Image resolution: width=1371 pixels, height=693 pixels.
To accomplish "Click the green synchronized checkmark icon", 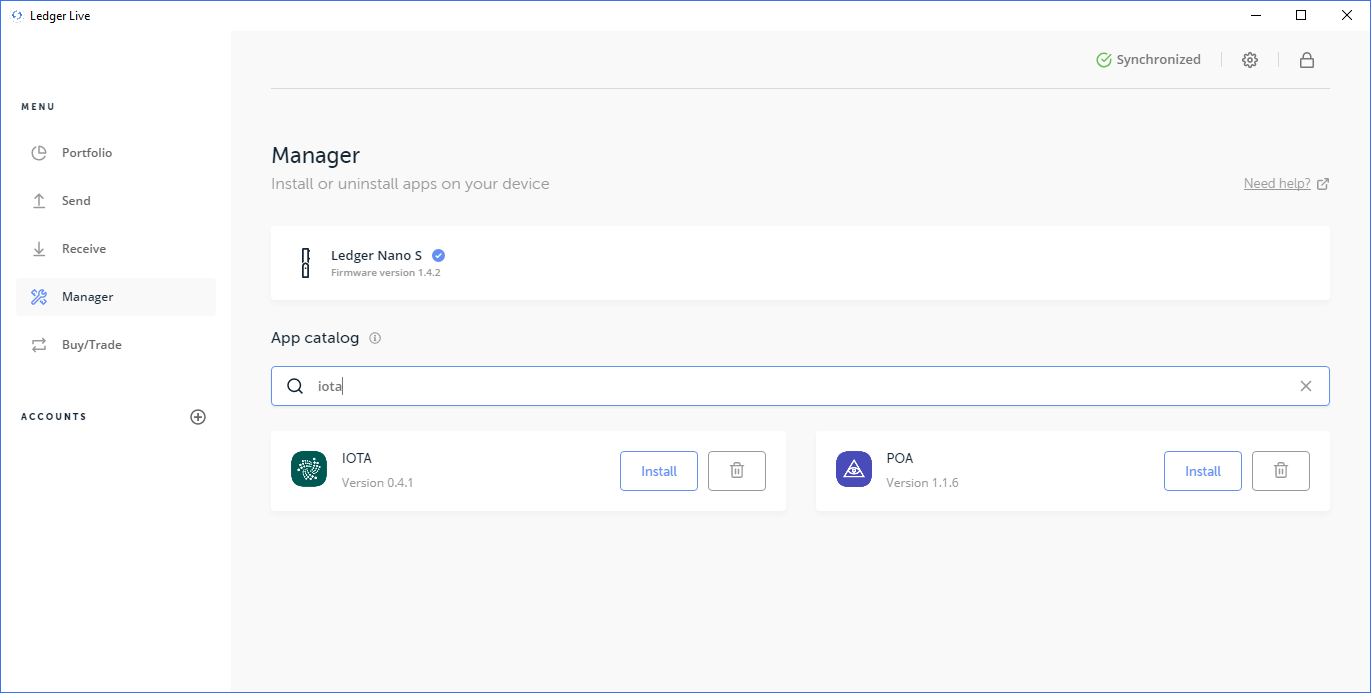I will tap(1104, 60).
